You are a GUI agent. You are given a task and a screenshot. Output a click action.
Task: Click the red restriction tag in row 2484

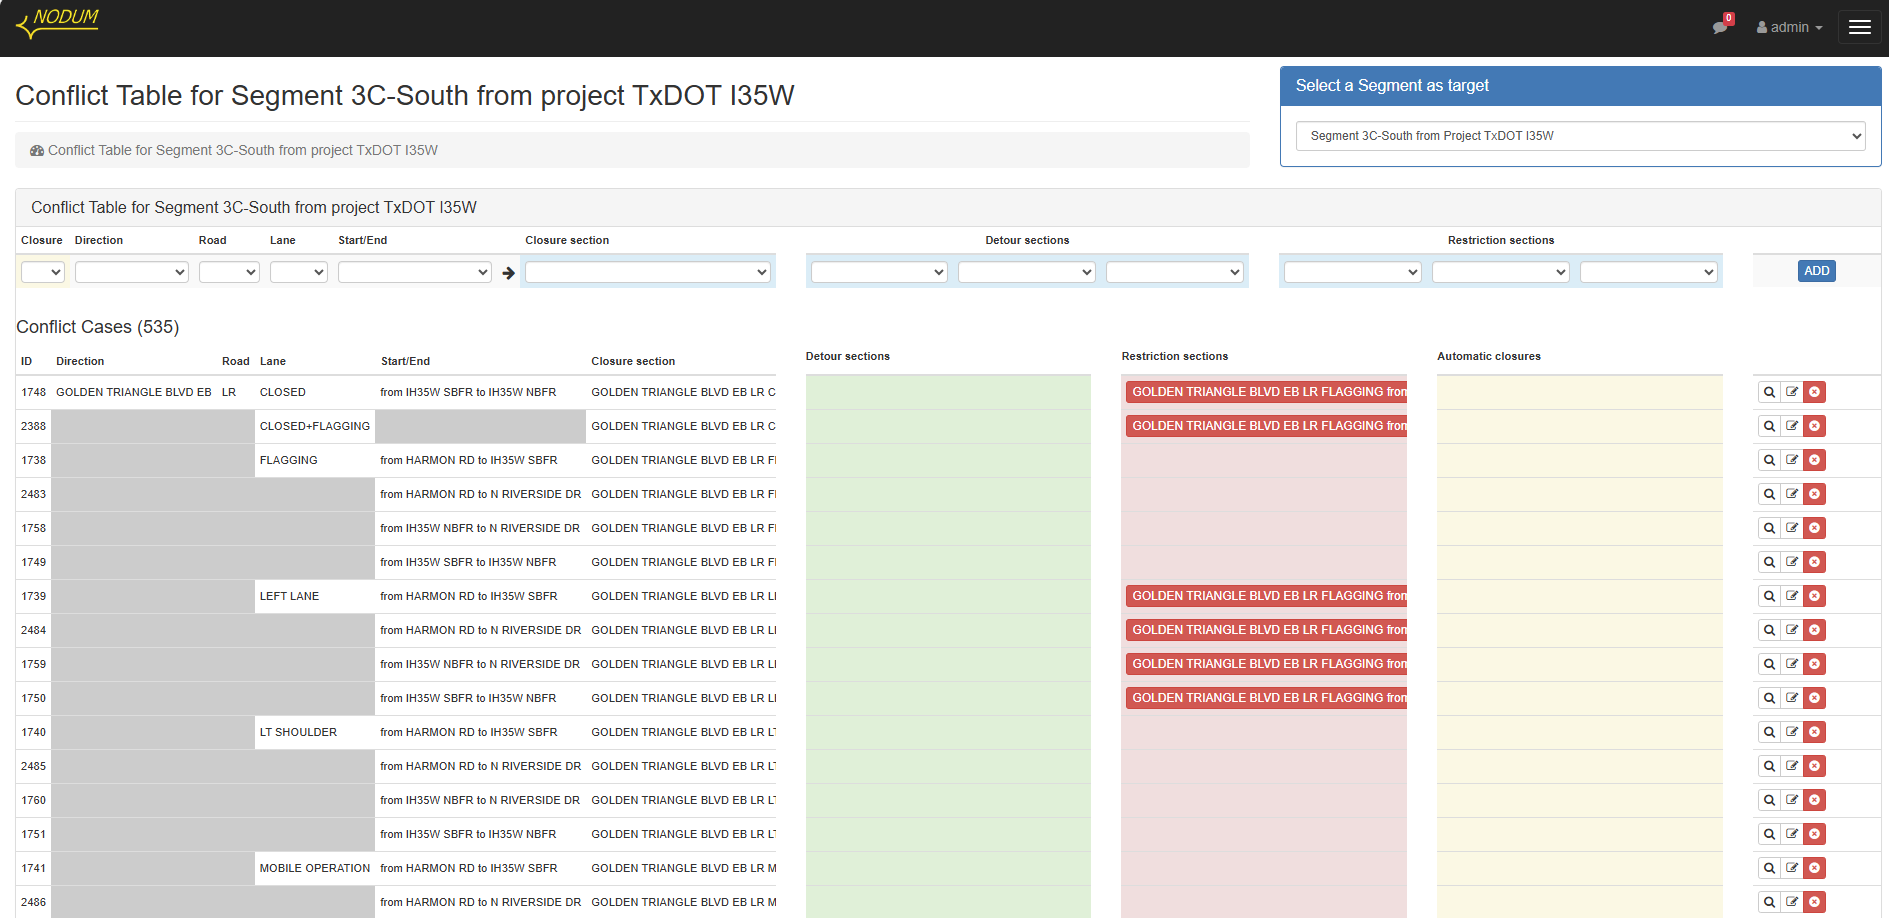pos(1266,630)
